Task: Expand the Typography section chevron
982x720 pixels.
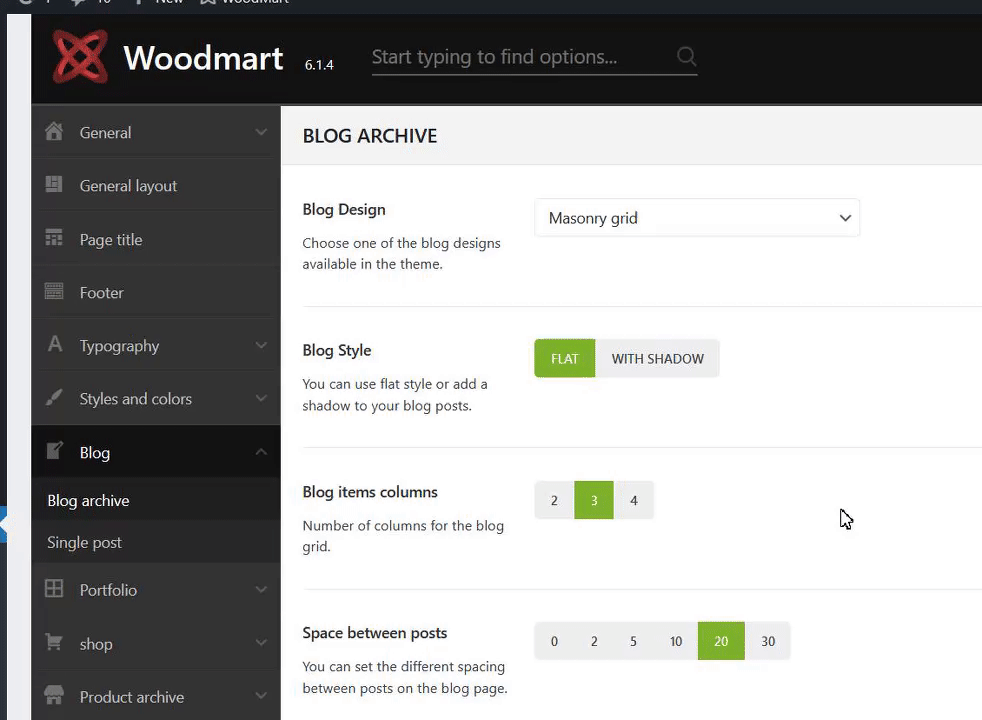Action: pos(261,345)
